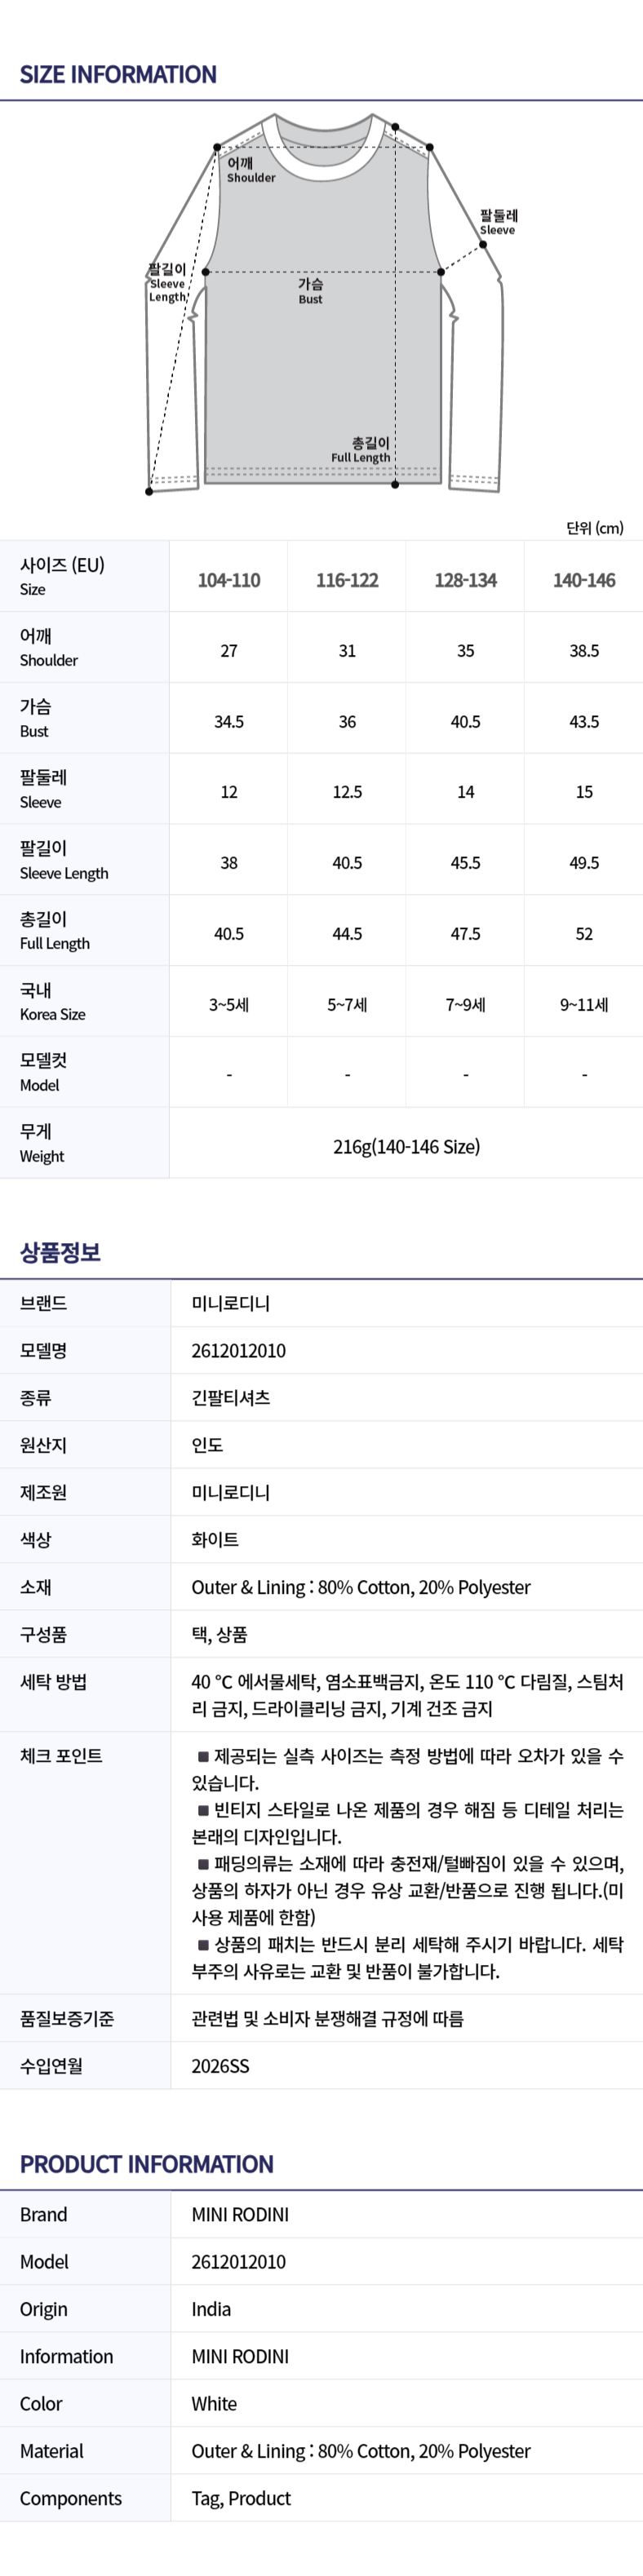
Task: Click the 216g weight value
Action: 406,1147
